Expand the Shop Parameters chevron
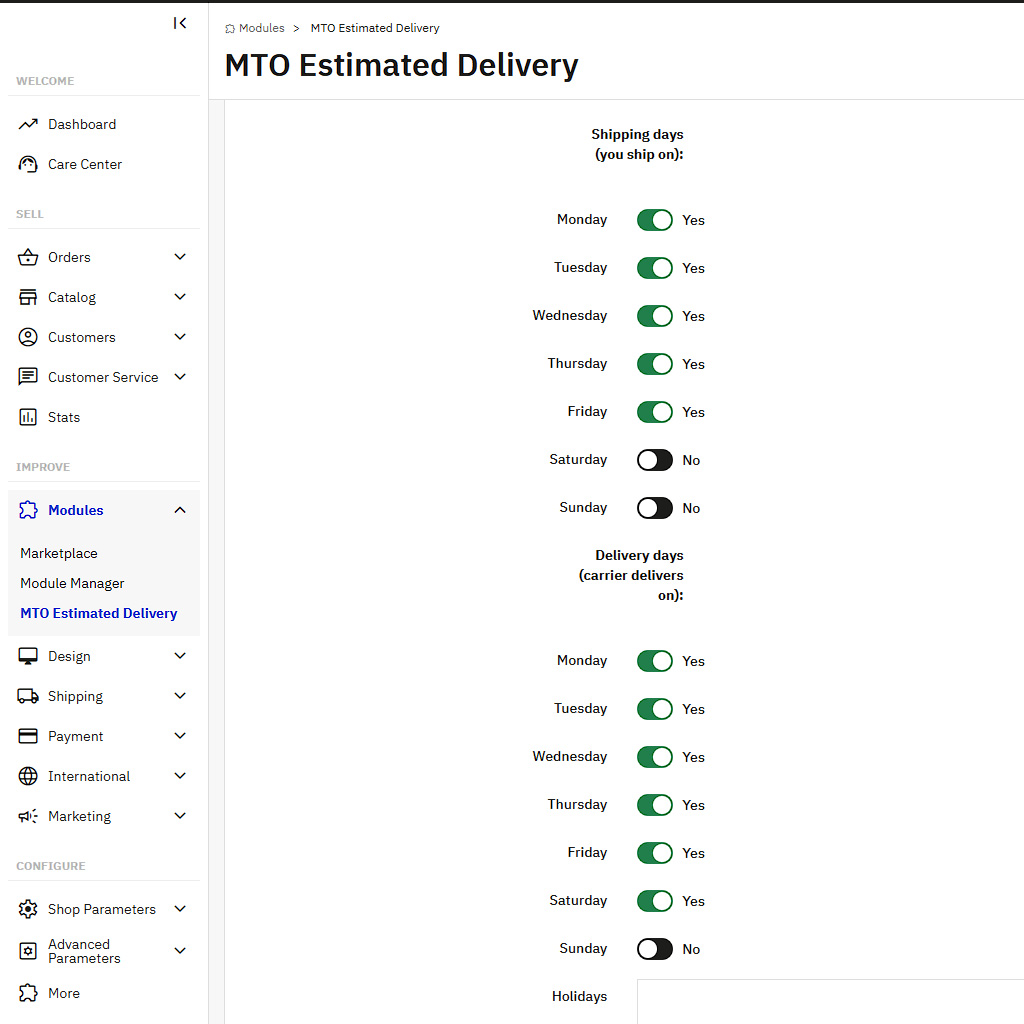 click(x=180, y=909)
